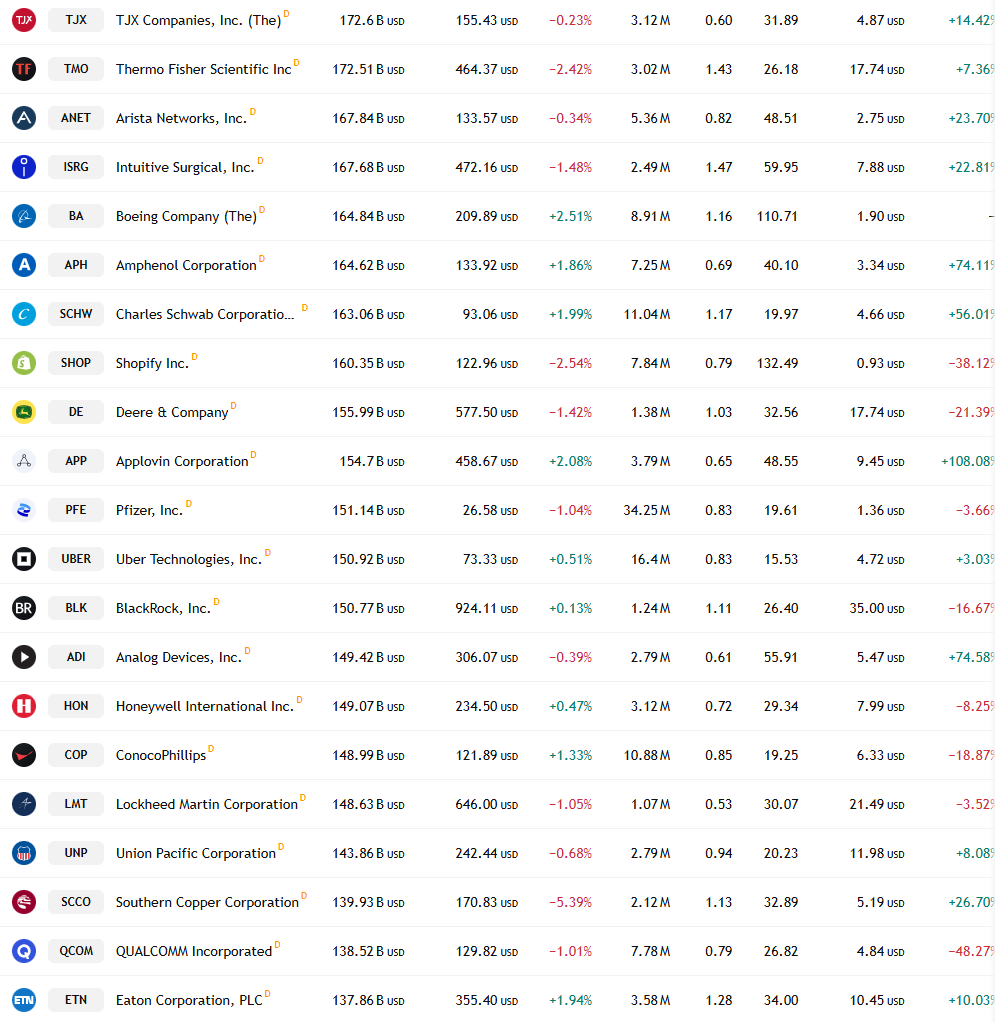Click the −5.39% change for SCCO
The height and width of the screenshot is (1022, 995).
(570, 902)
